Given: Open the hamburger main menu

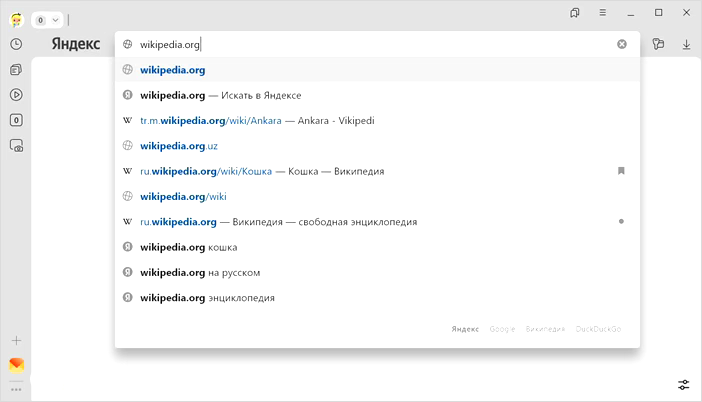Looking at the screenshot, I should click(x=602, y=13).
